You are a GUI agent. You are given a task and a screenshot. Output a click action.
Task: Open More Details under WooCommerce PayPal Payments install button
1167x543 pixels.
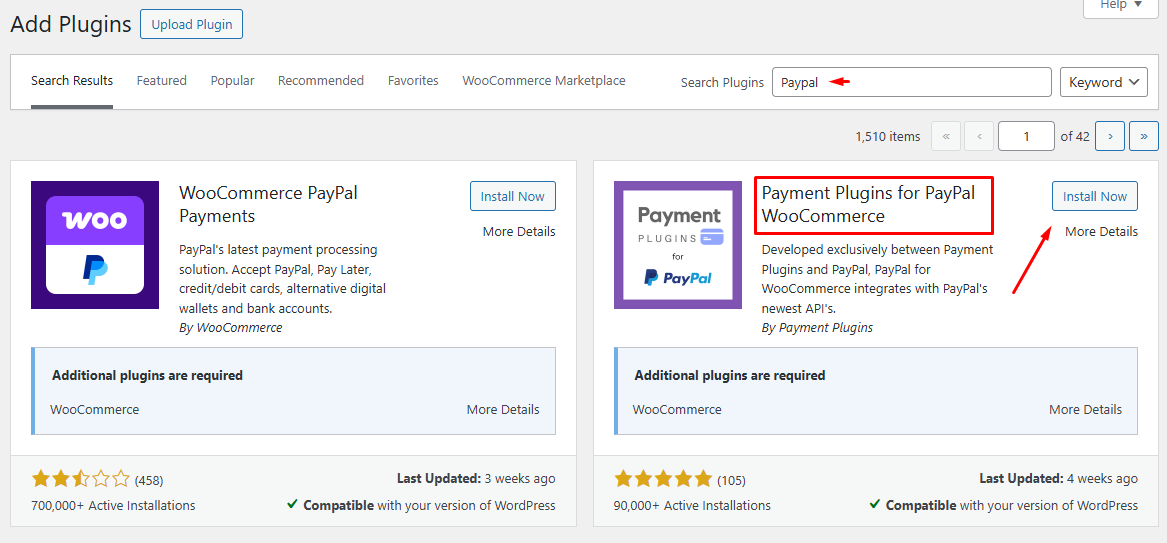tap(519, 231)
